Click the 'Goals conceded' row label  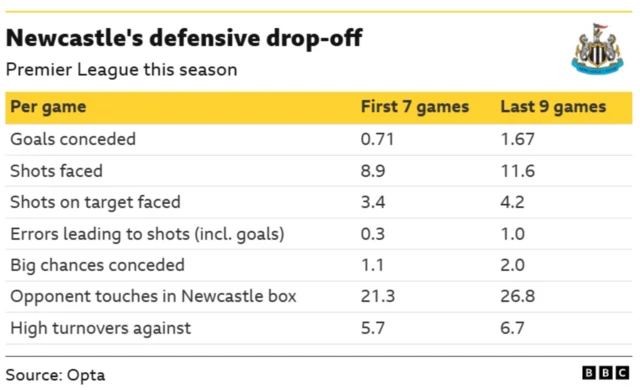click(x=73, y=139)
